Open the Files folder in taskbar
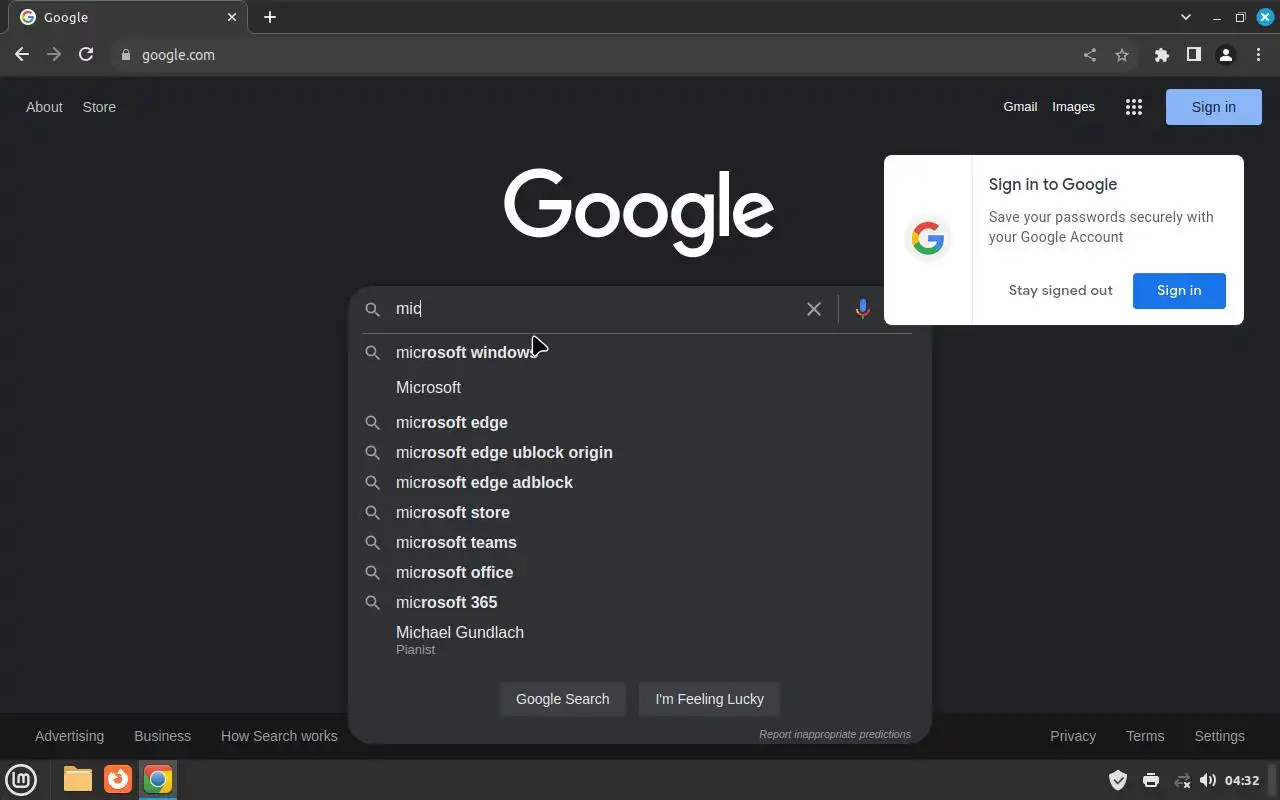The width and height of the screenshot is (1280, 800). [x=78, y=779]
